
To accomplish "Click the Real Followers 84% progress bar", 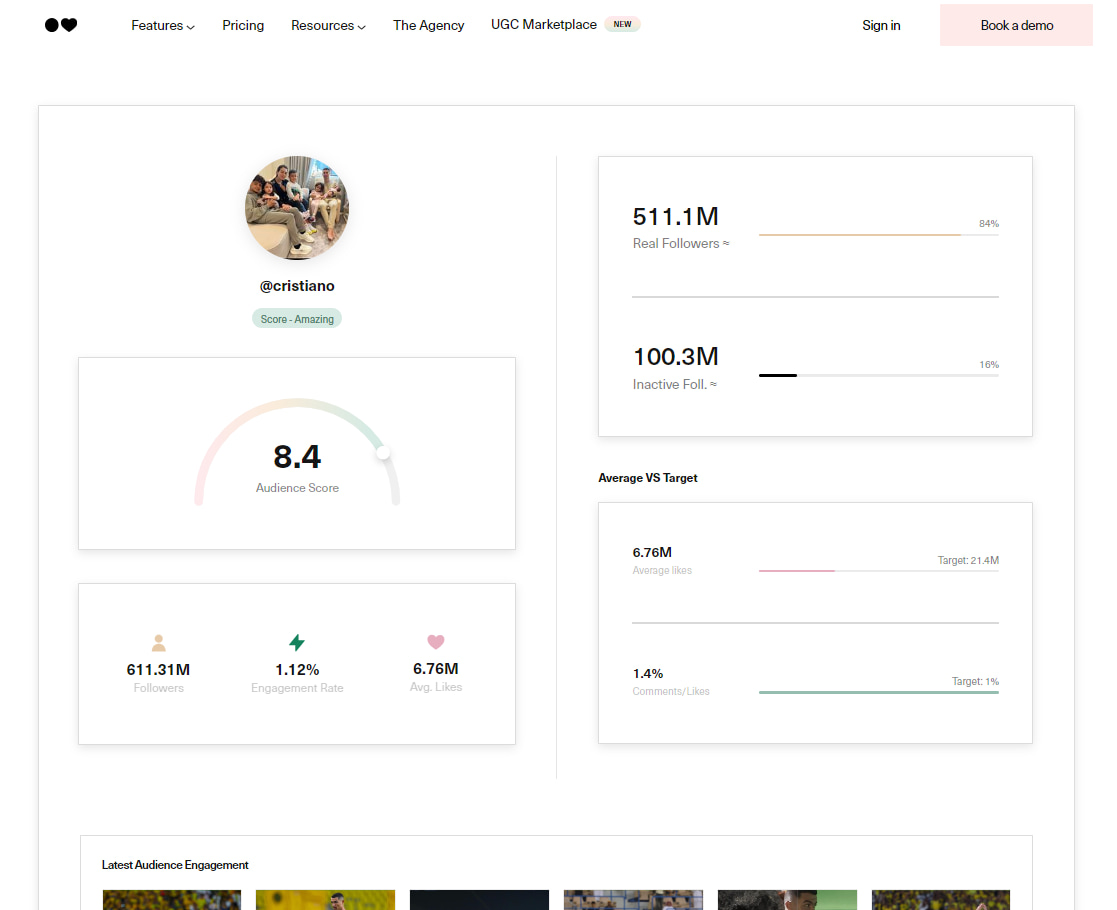I will 878,234.
